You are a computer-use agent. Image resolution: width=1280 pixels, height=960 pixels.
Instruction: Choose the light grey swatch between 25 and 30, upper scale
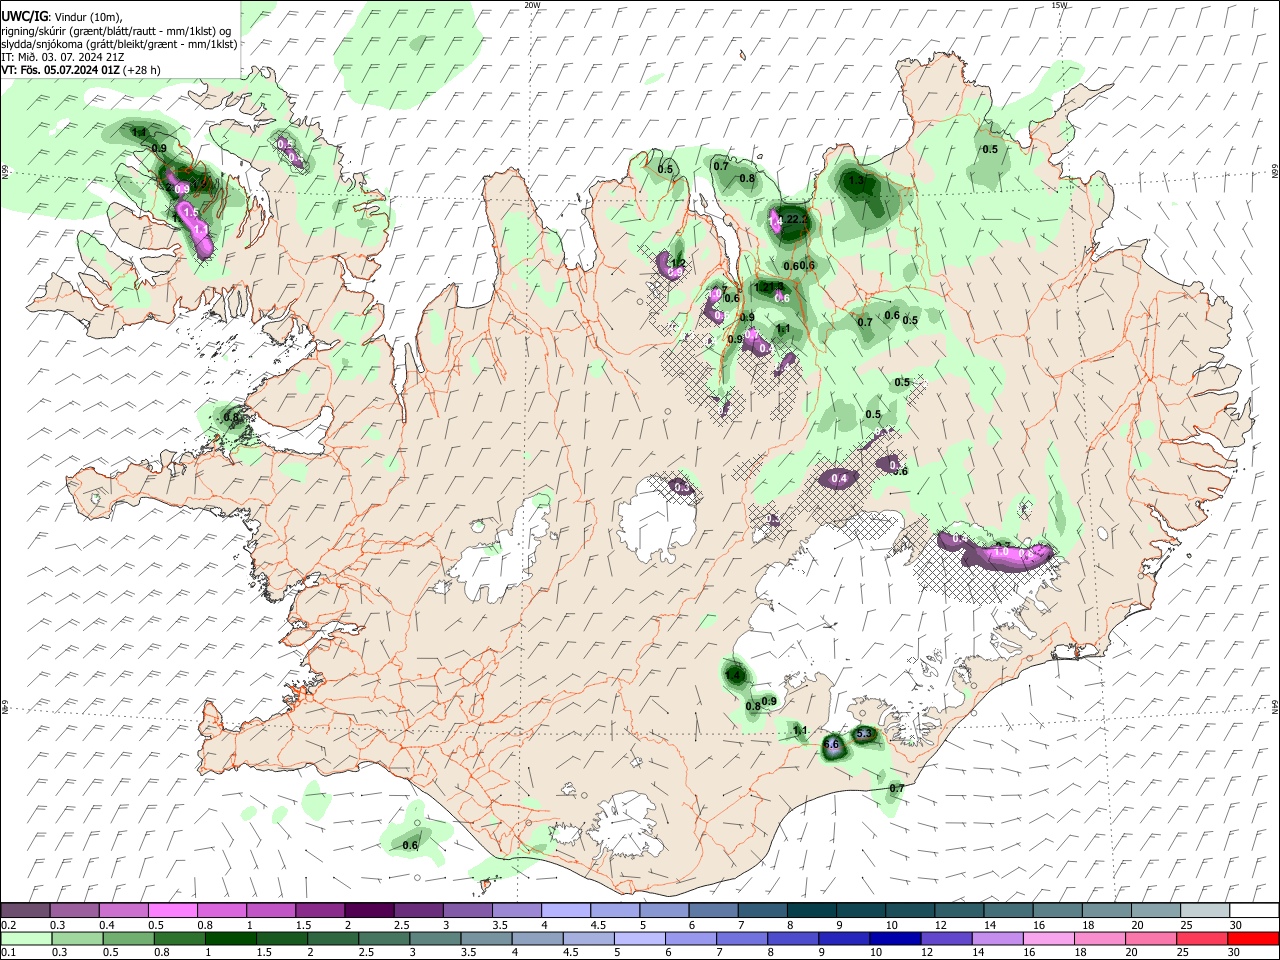coord(1205,910)
